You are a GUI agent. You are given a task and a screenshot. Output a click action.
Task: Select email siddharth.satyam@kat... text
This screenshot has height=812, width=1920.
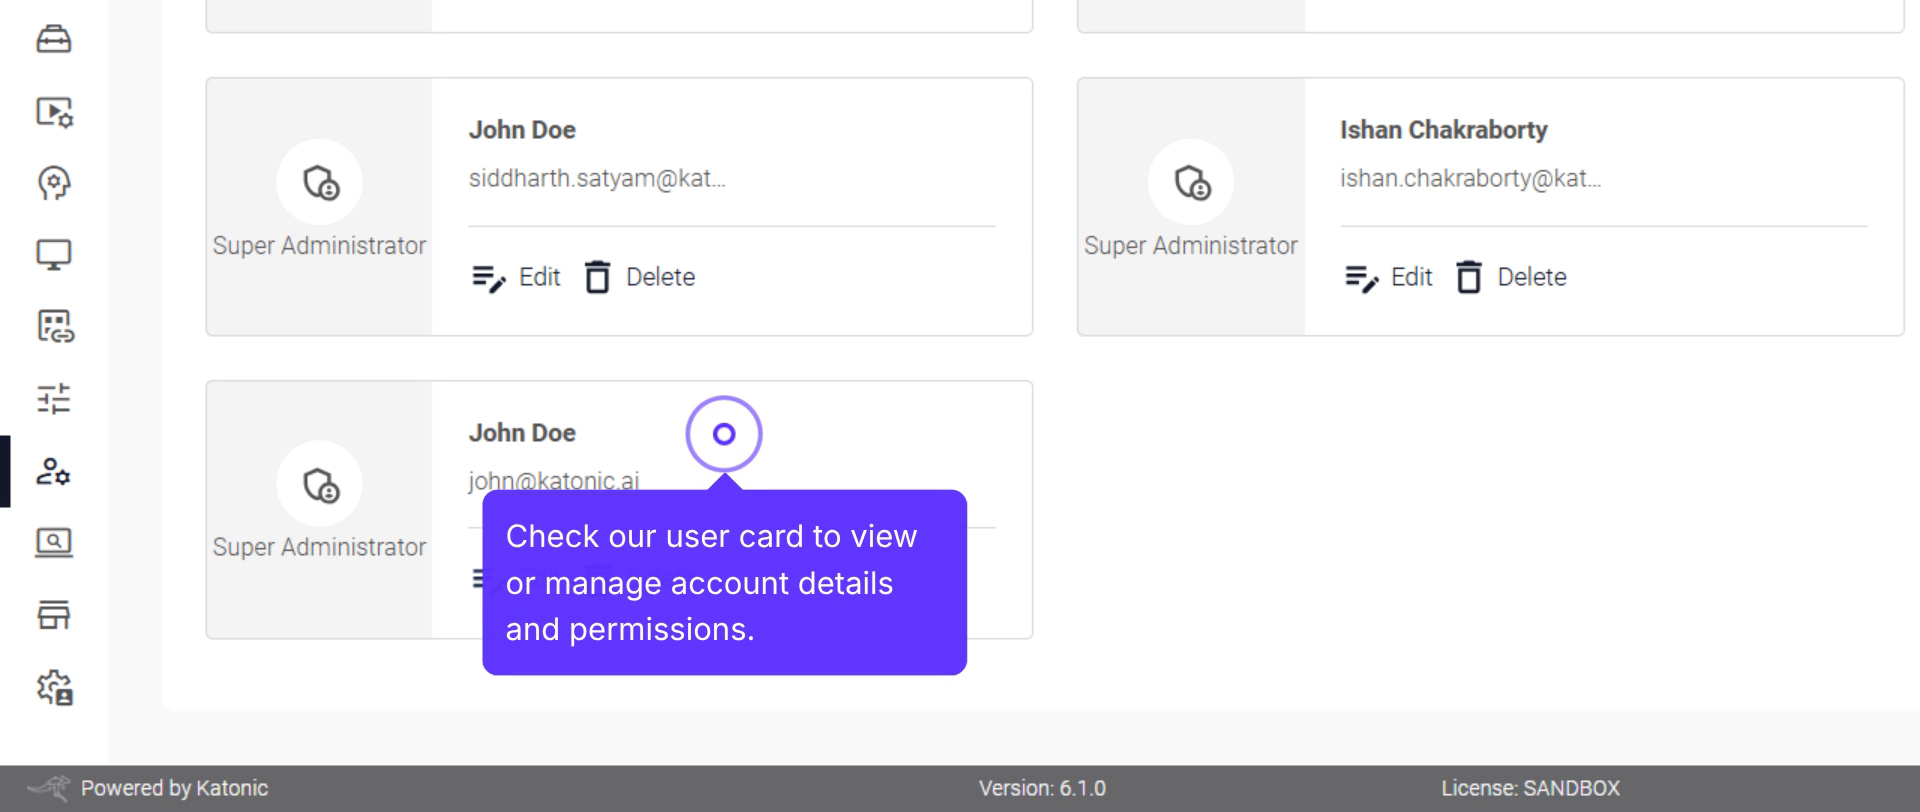point(597,178)
